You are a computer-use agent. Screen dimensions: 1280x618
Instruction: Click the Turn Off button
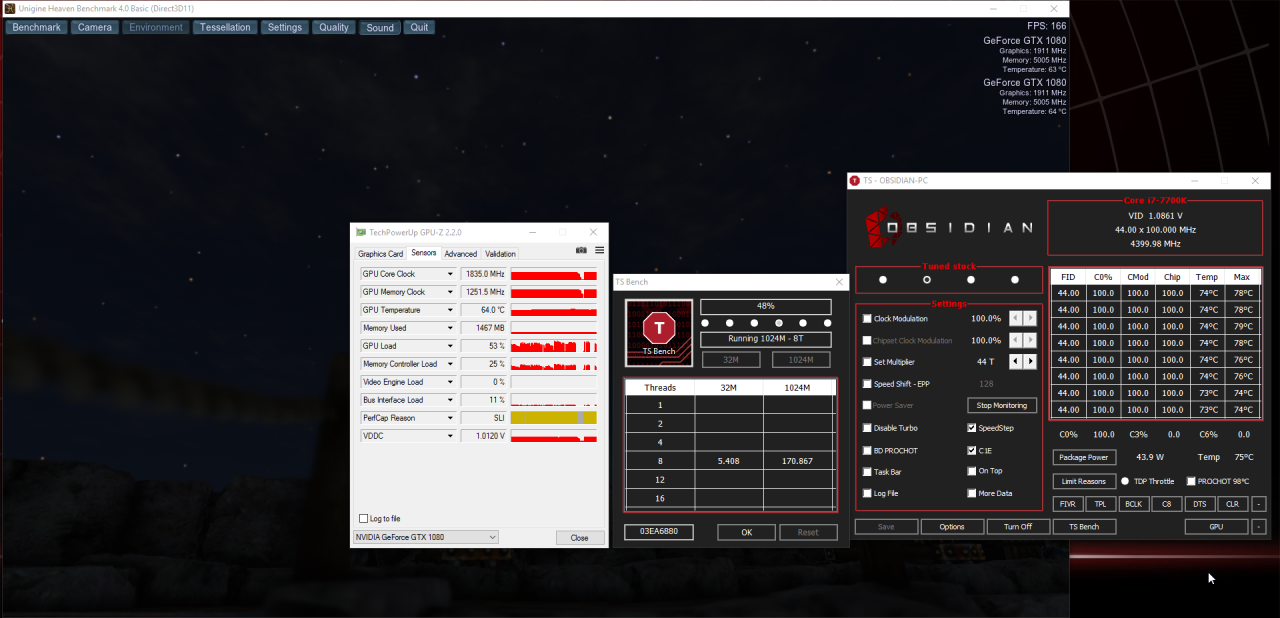(1018, 526)
